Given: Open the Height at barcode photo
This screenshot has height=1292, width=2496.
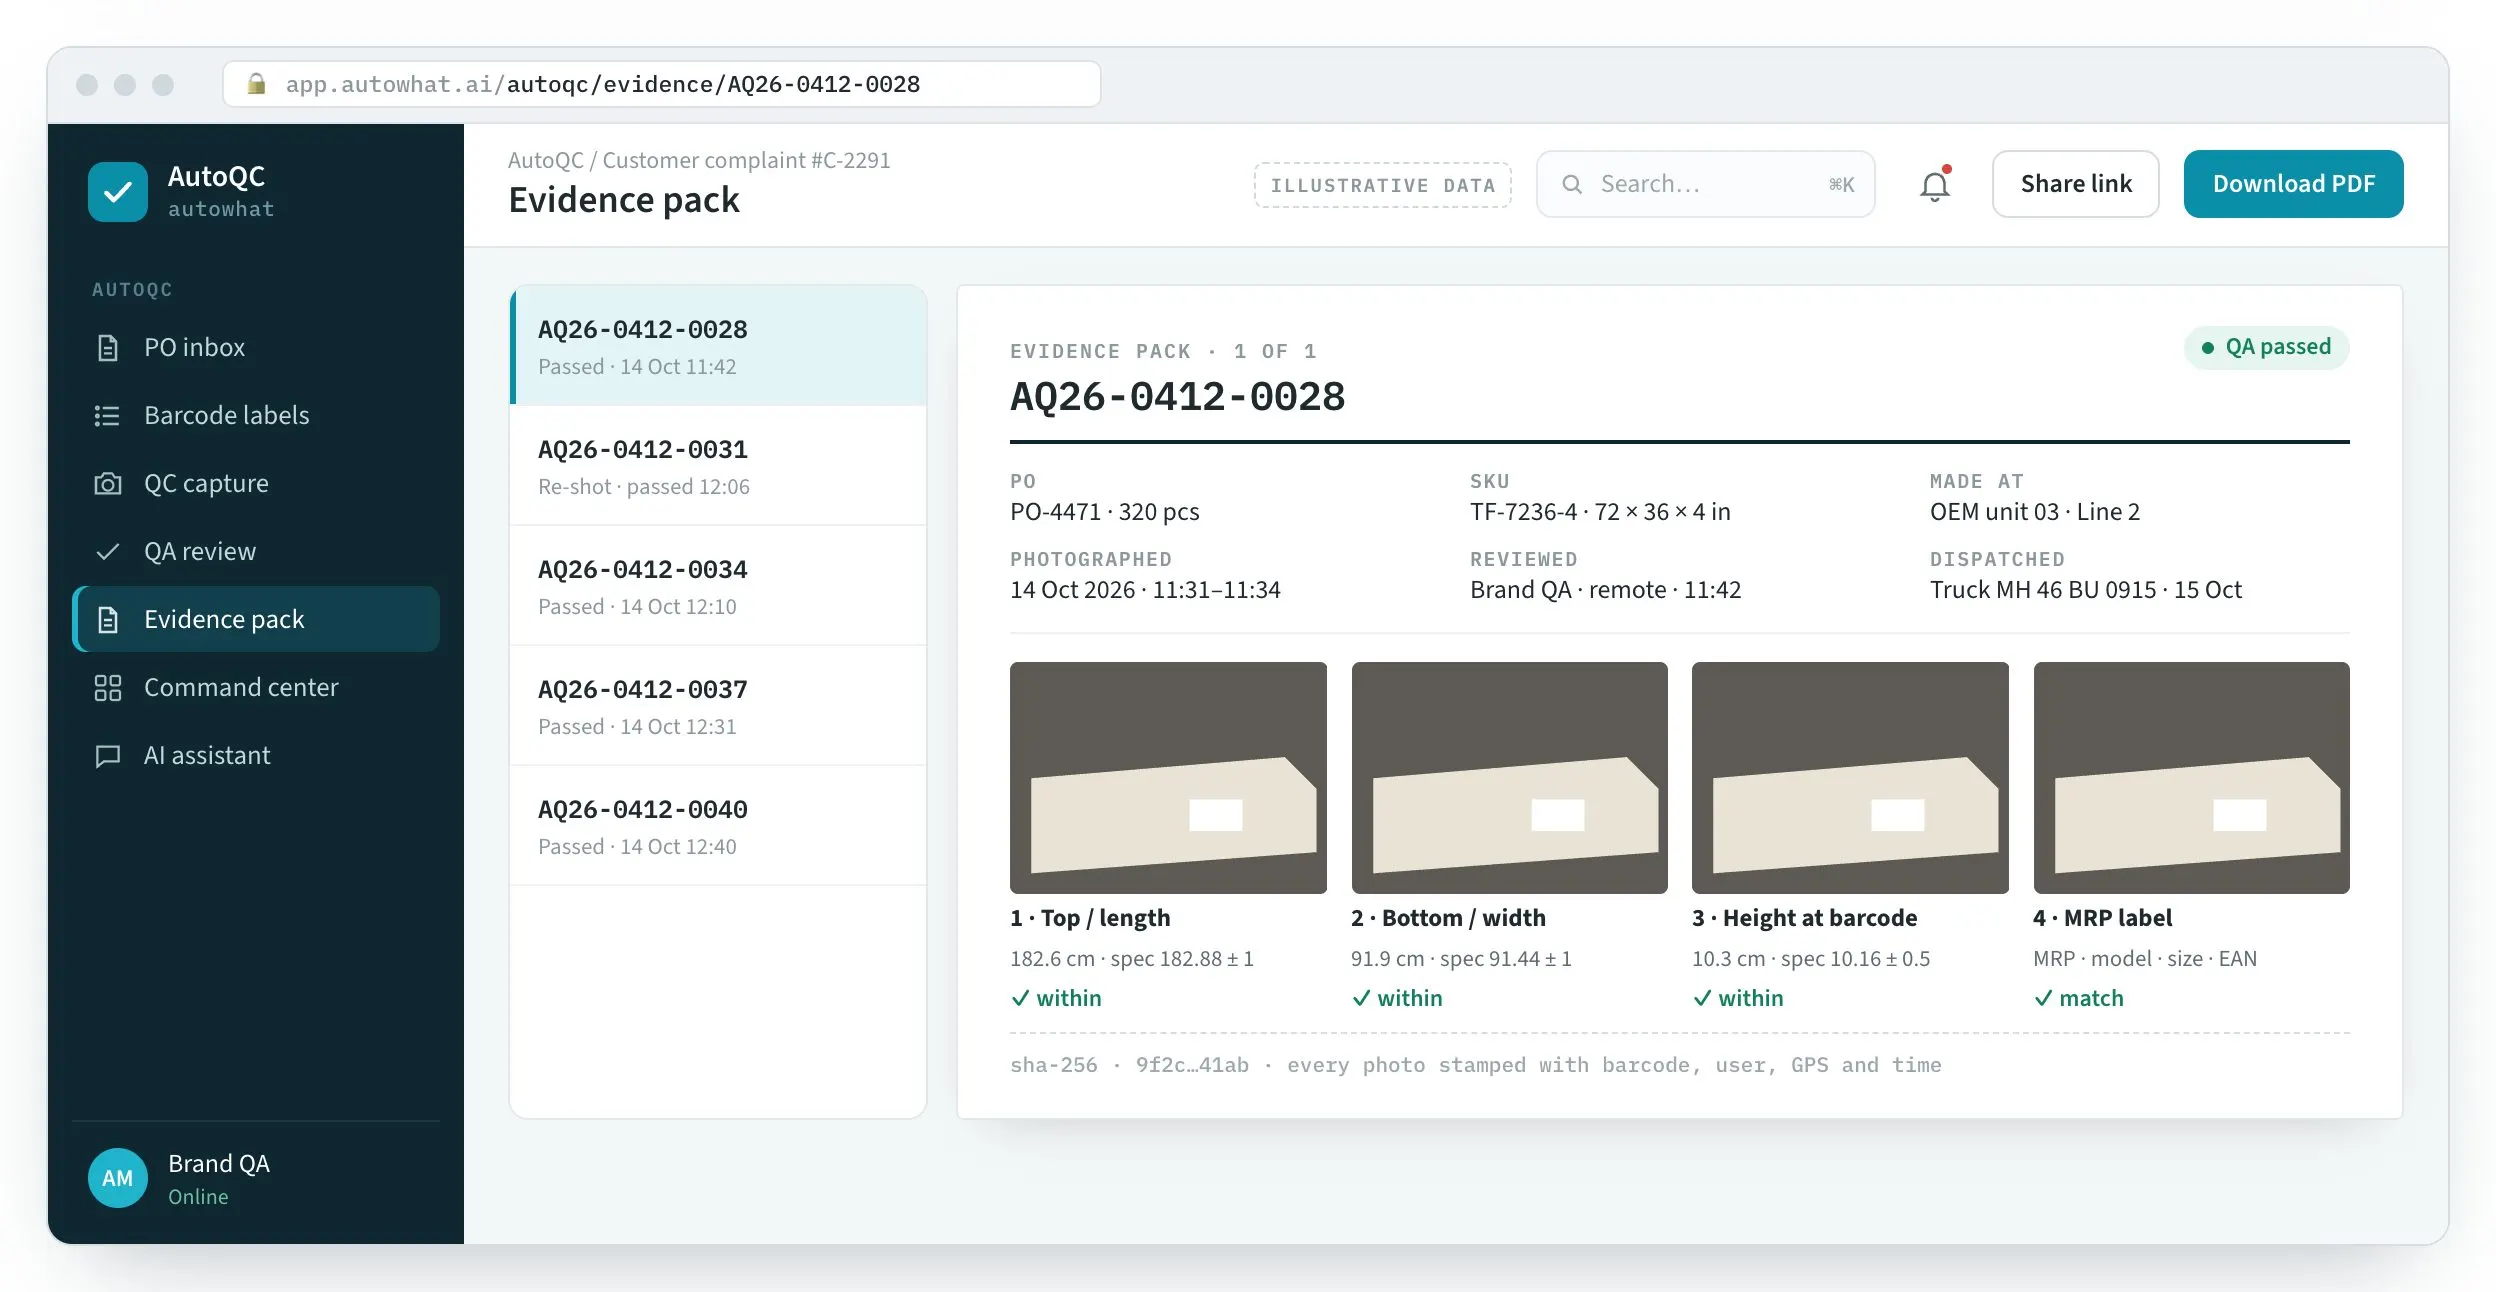Looking at the screenshot, I should point(1850,778).
